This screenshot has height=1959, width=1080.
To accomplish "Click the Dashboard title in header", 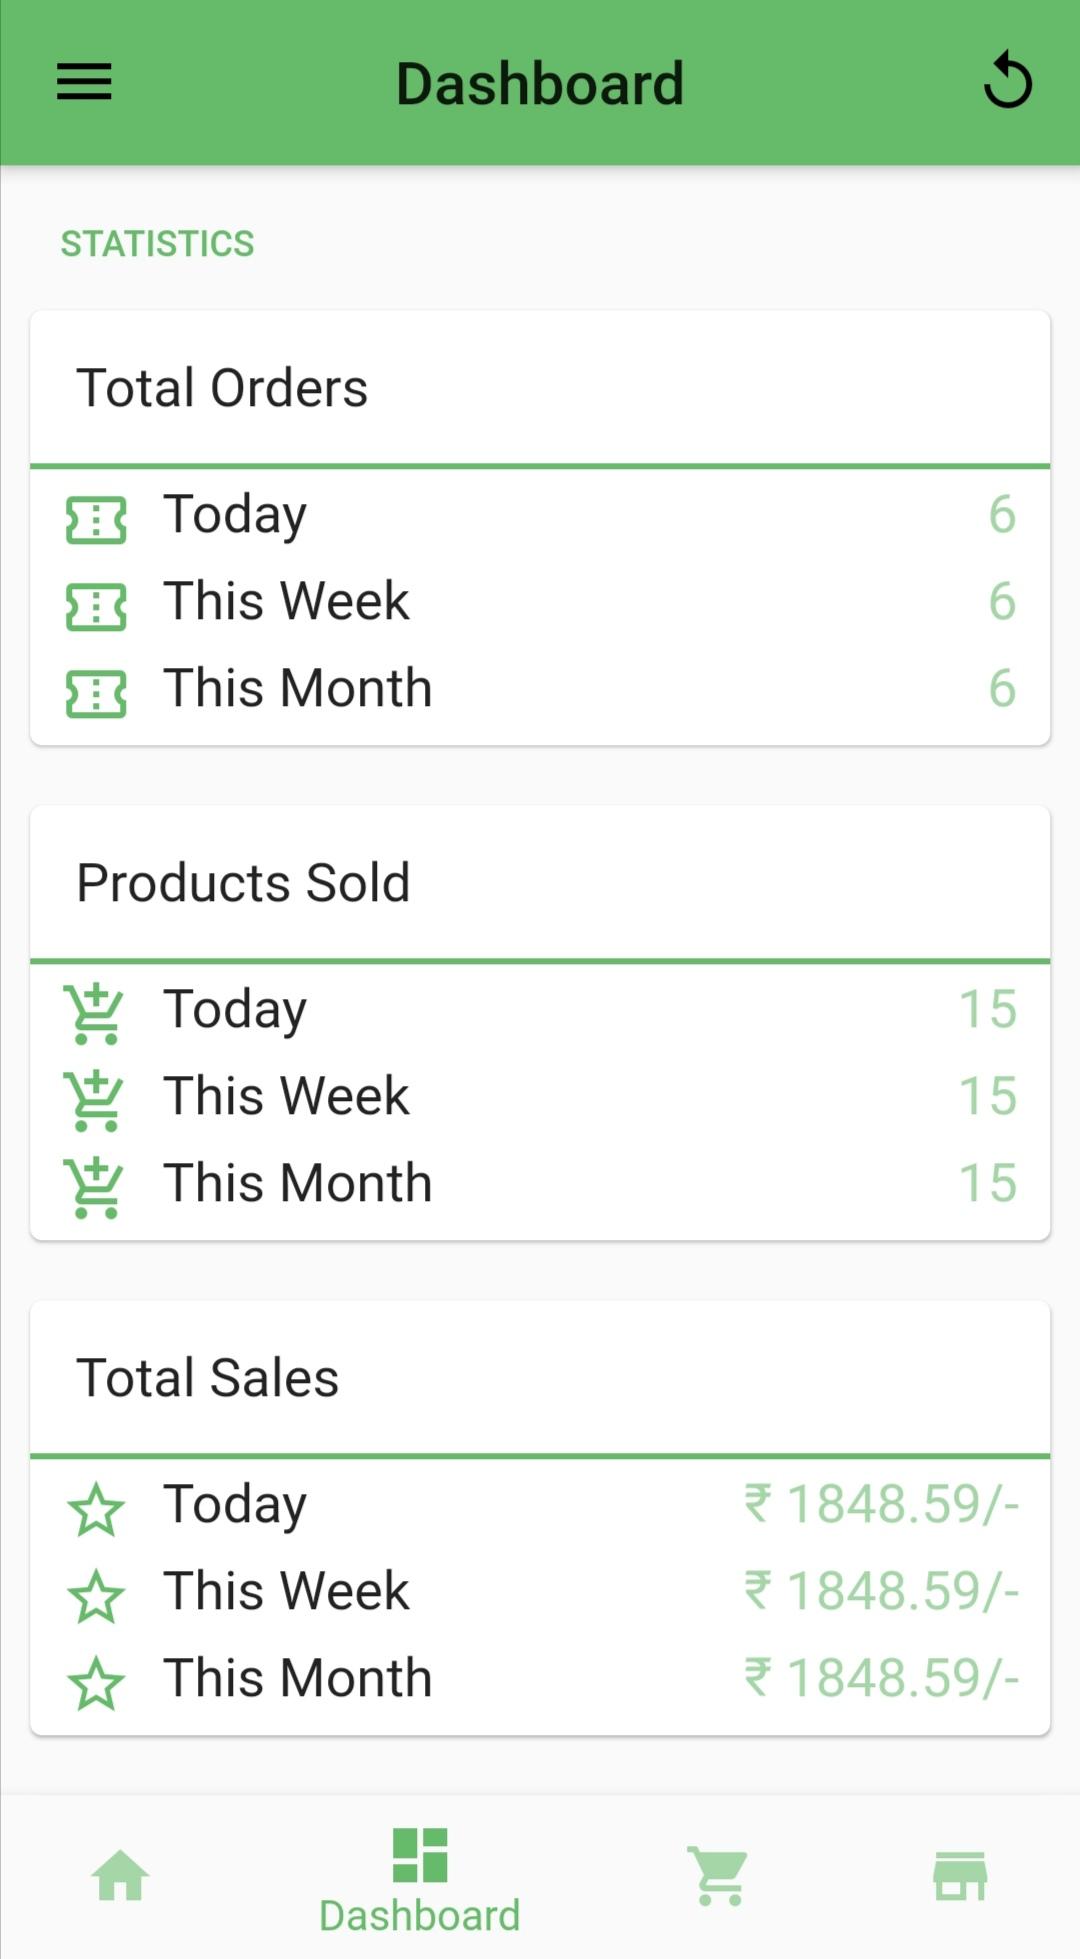I will pyautogui.click(x=540, y=83).
